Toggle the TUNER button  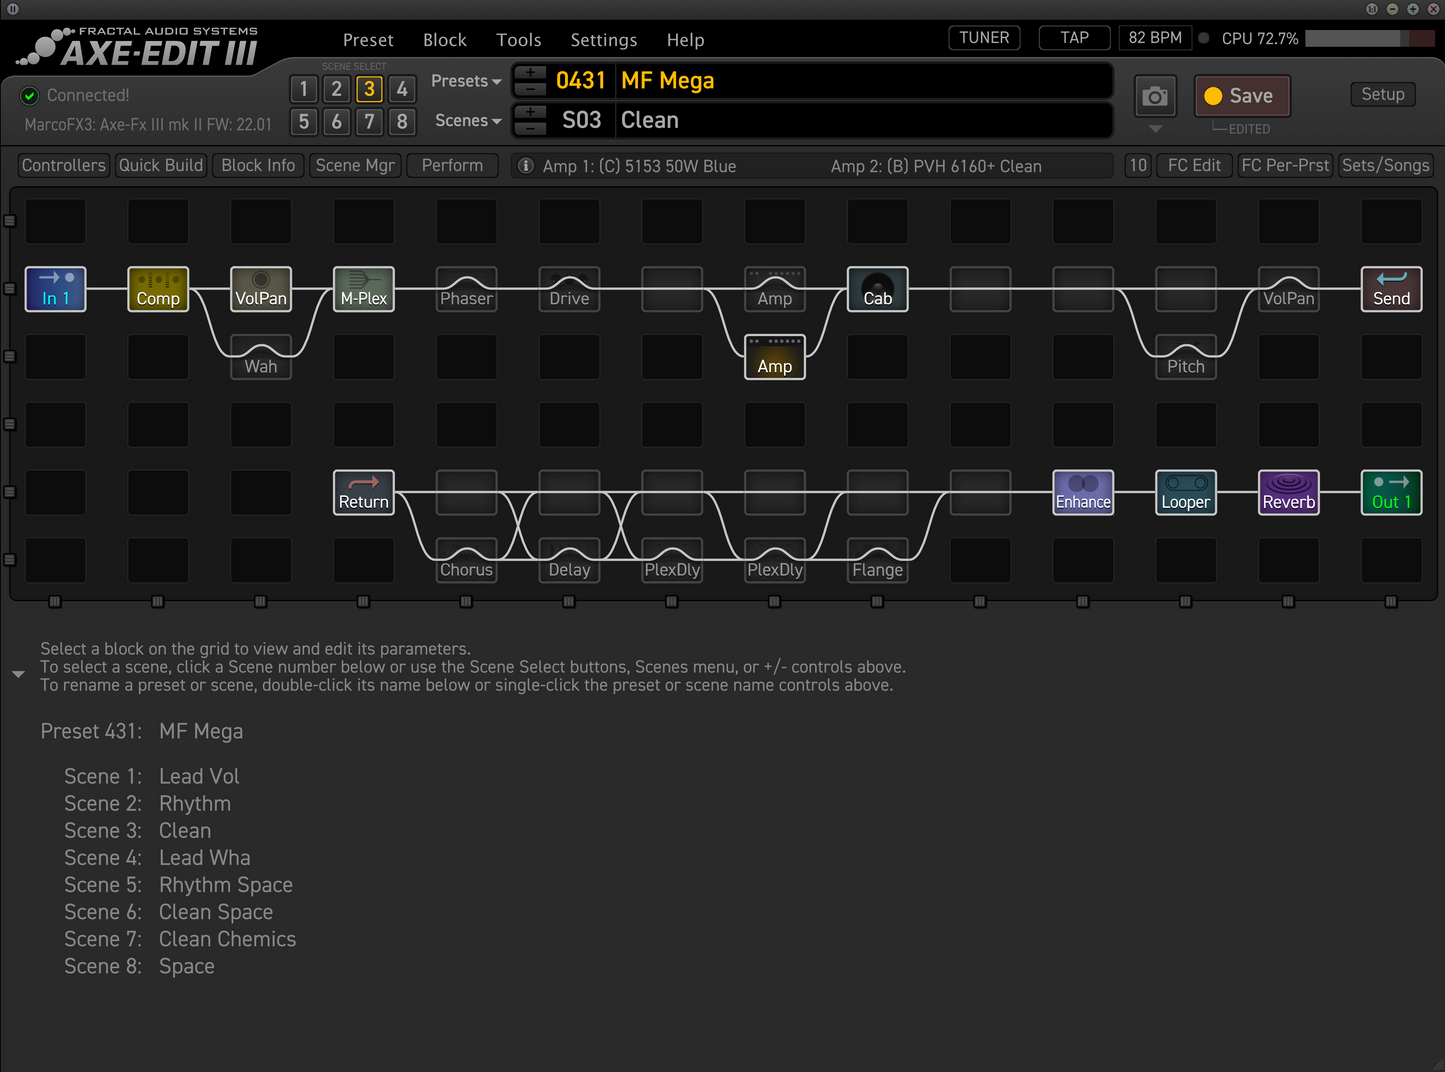click(984, 38)
